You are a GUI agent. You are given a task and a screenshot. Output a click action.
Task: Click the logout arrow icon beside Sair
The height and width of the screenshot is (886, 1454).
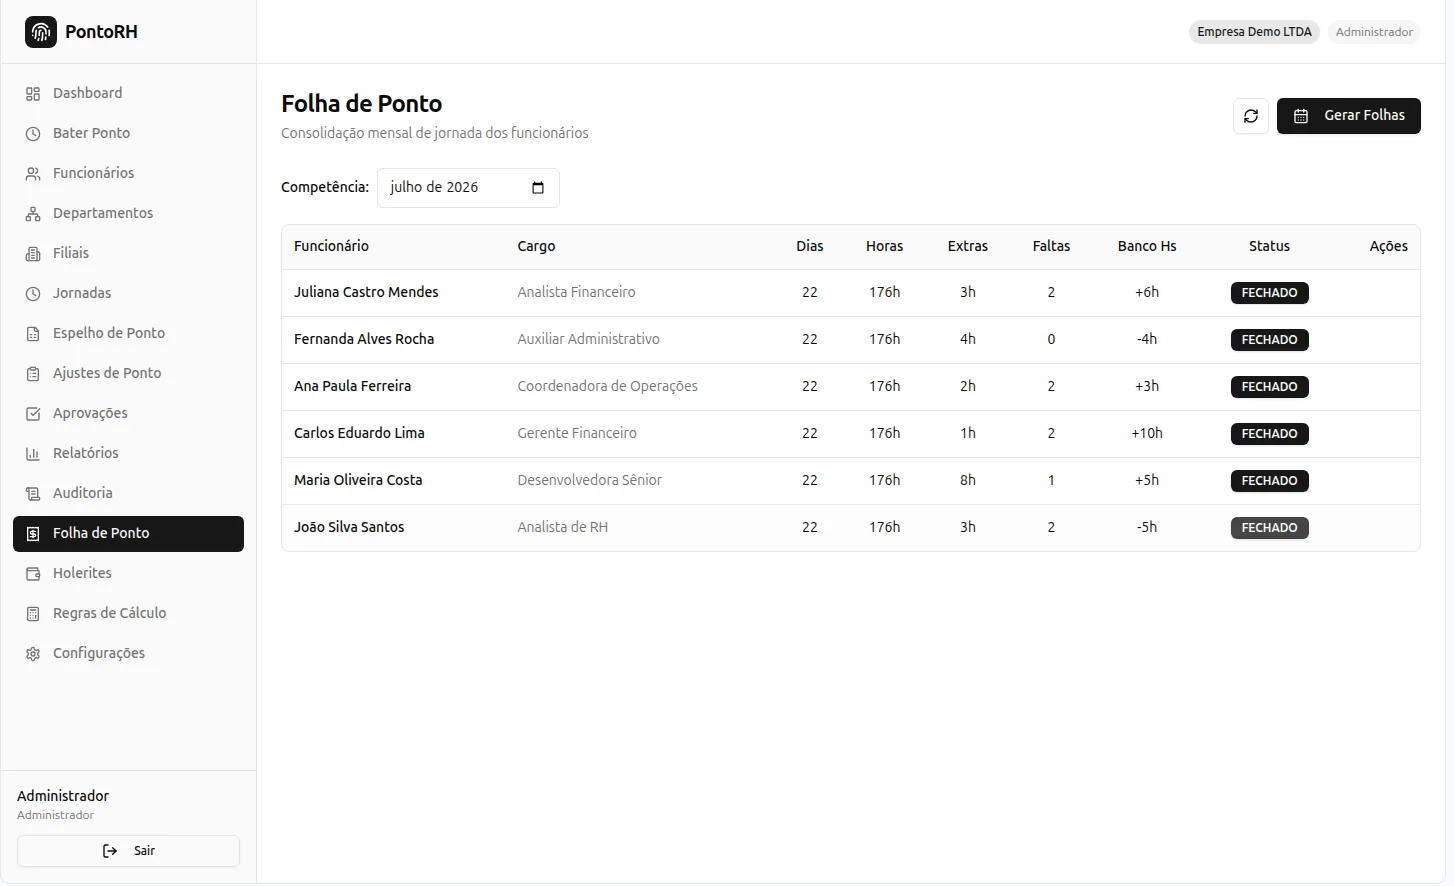tap(110, 851)
